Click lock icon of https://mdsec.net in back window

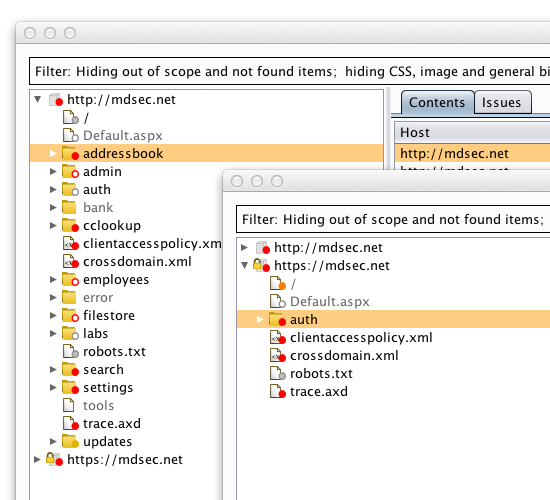coord(54,459)
